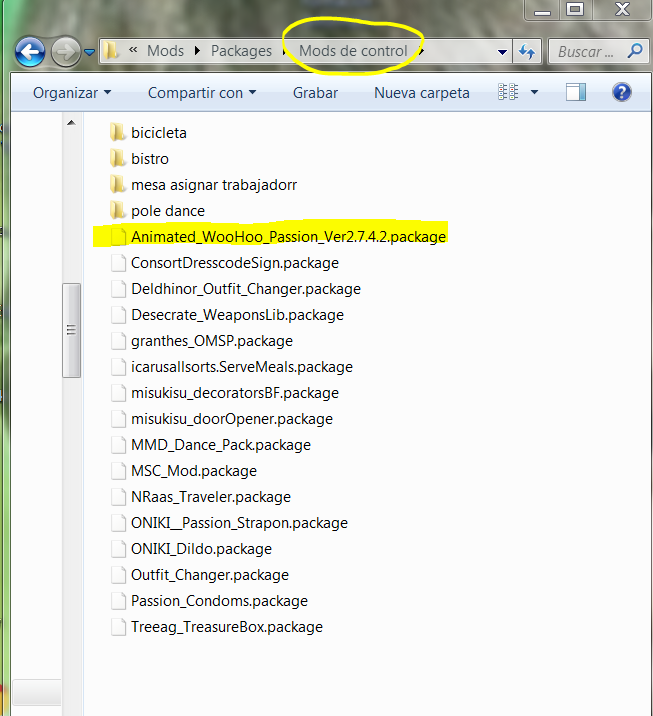Open recent pages dropdown beside Forward arrow

(90, 53)
